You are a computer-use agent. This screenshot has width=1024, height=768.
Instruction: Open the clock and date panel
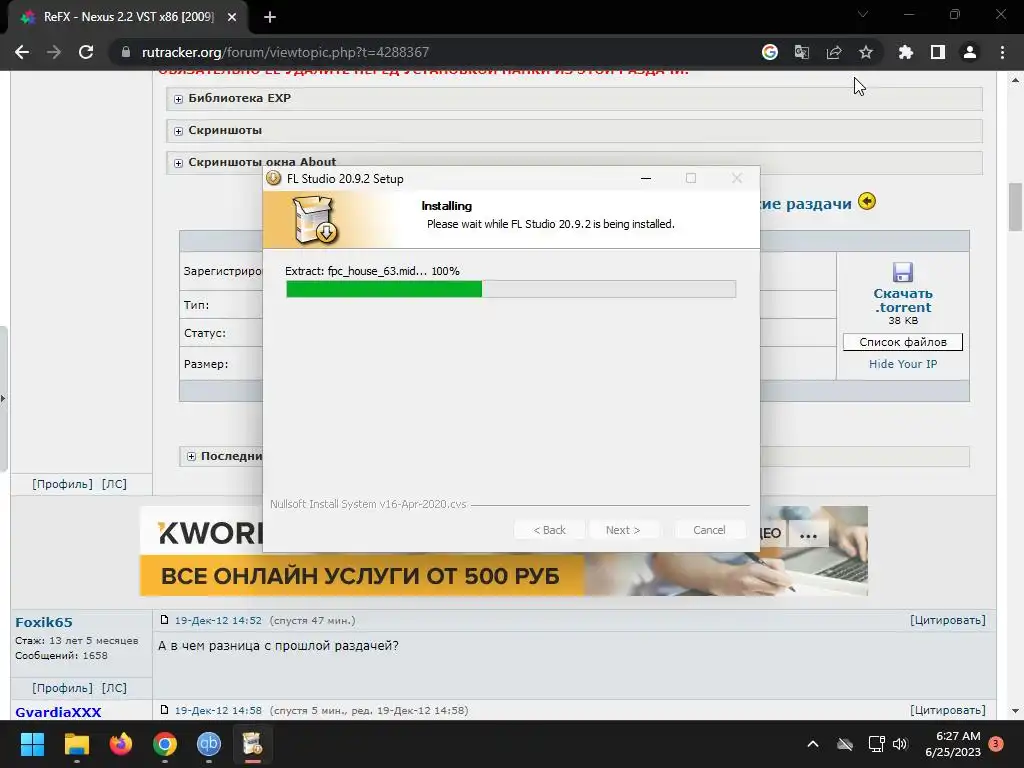point(953,744)
